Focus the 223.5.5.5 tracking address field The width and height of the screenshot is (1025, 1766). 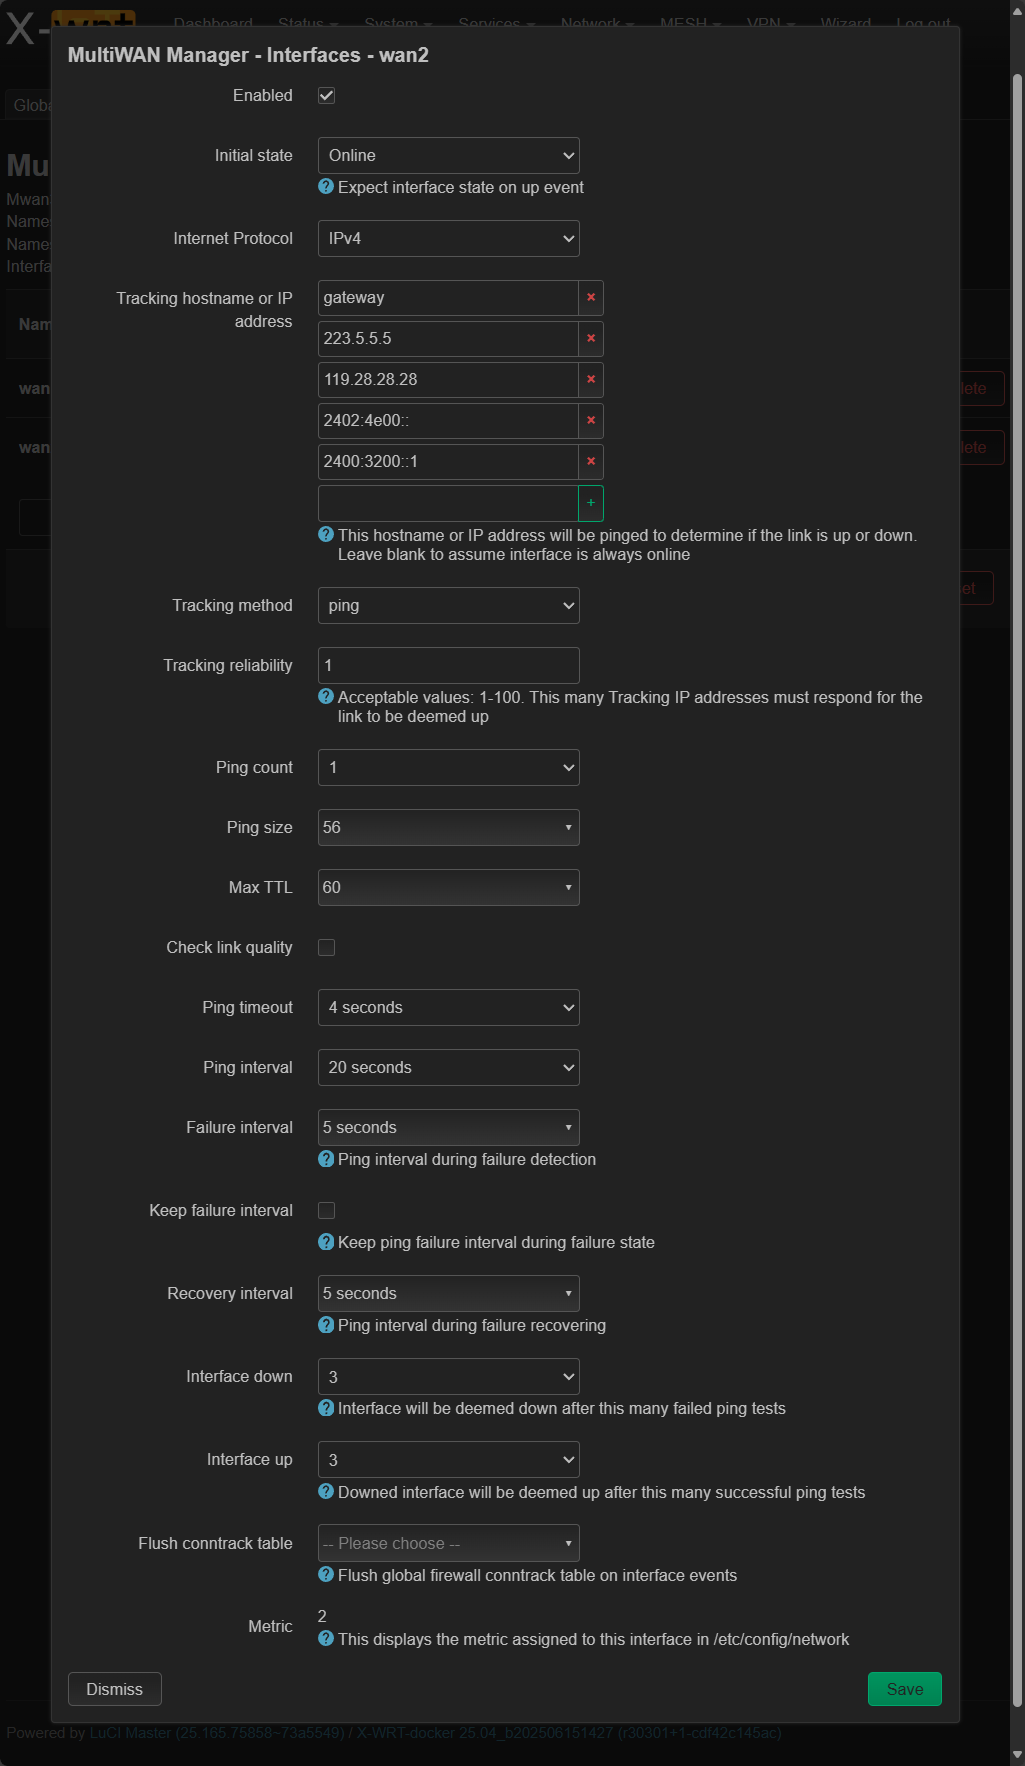[448, 339]
